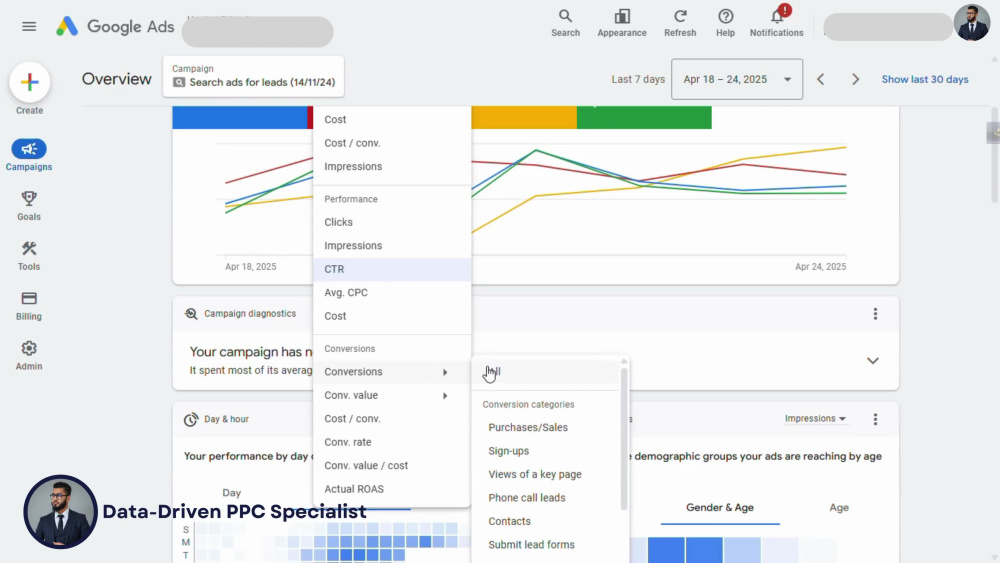Select Conv. value / cost metric
The width and height of the screenshot is (1000, 563).
392,465
